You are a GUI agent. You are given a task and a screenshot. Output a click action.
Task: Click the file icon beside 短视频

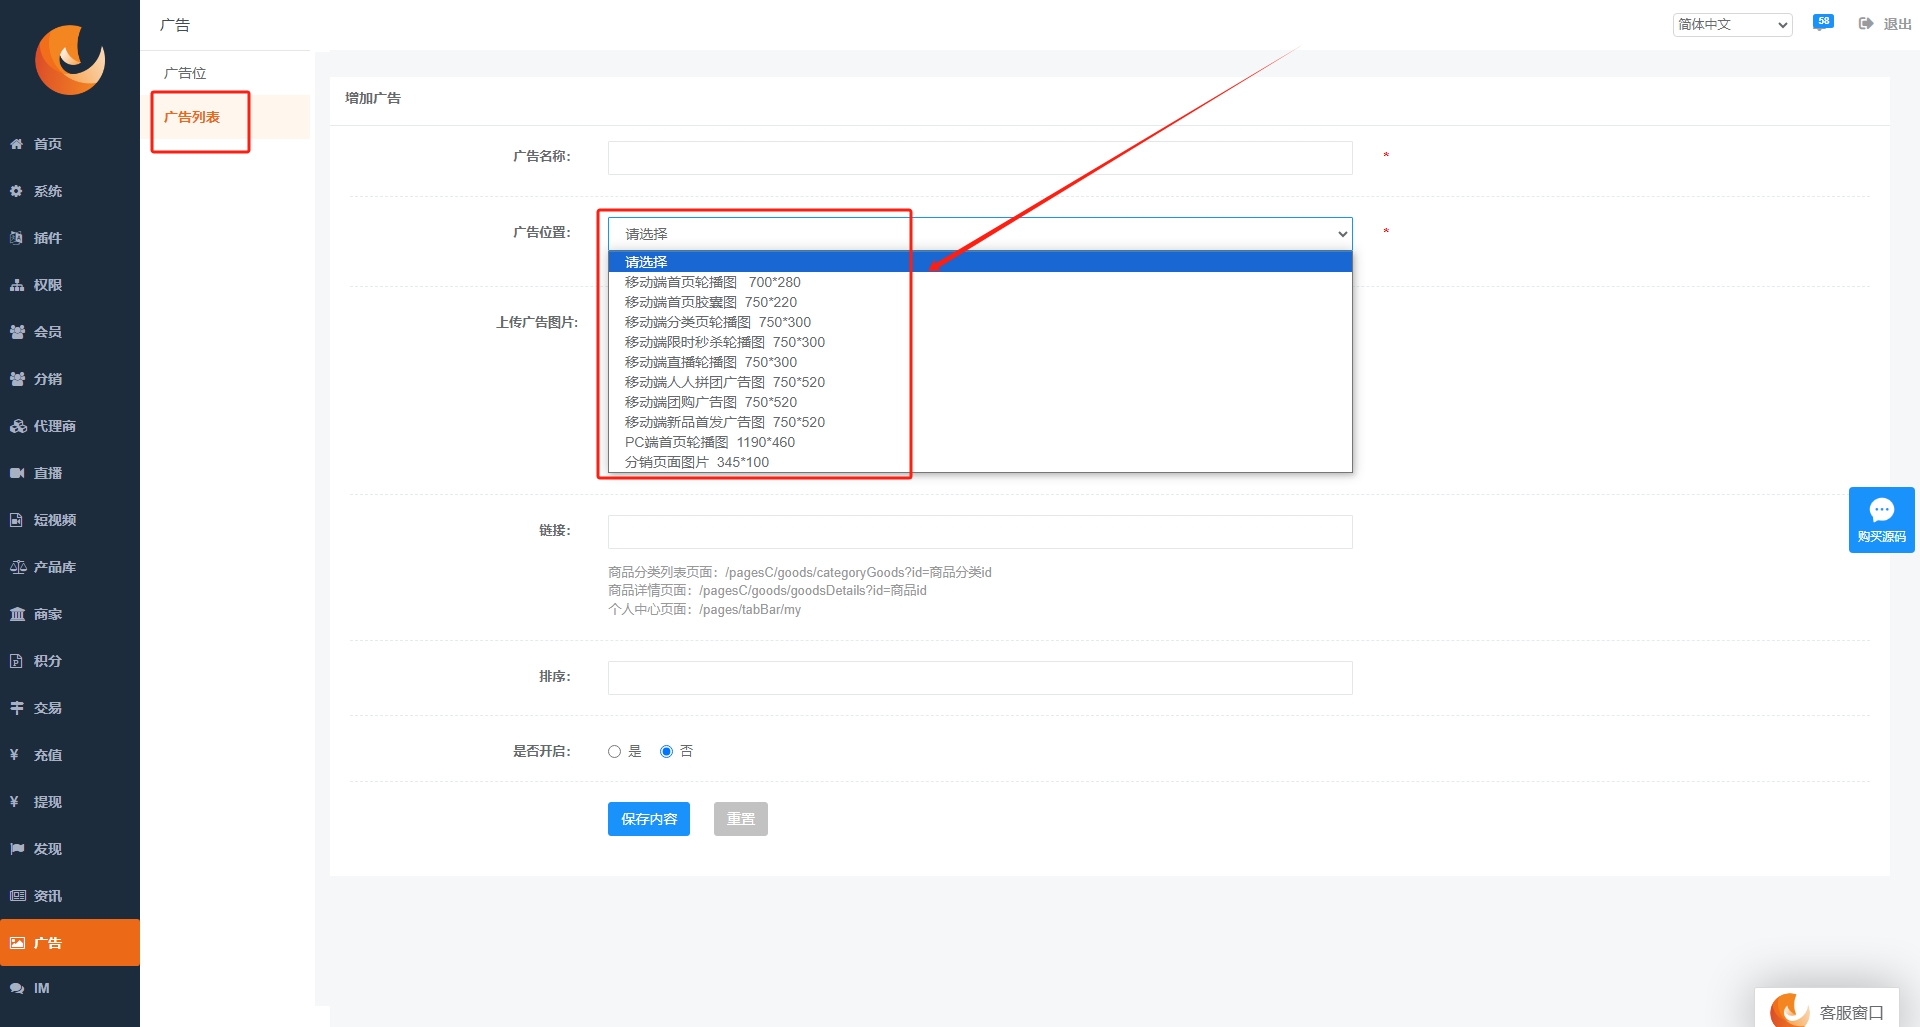17,520
